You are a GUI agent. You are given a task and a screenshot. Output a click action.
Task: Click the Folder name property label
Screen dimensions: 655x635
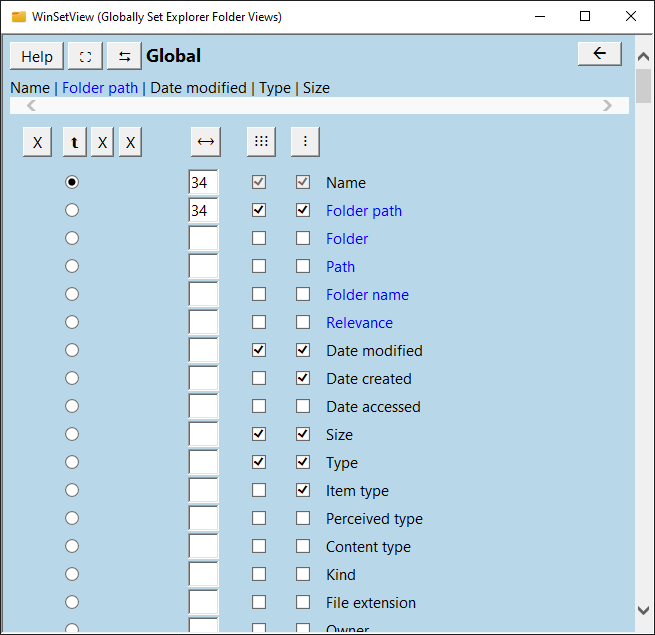click(x=368, y=295)
